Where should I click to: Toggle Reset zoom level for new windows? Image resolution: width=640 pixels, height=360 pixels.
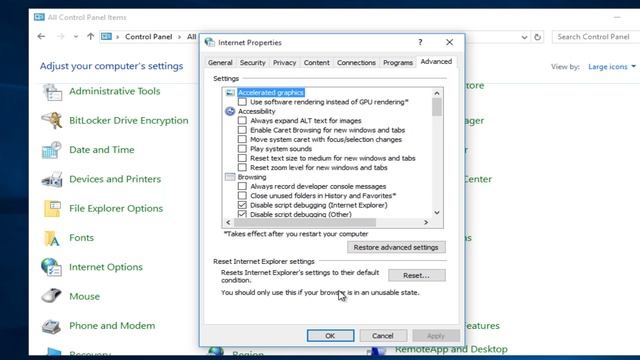[x=242, y=167]
